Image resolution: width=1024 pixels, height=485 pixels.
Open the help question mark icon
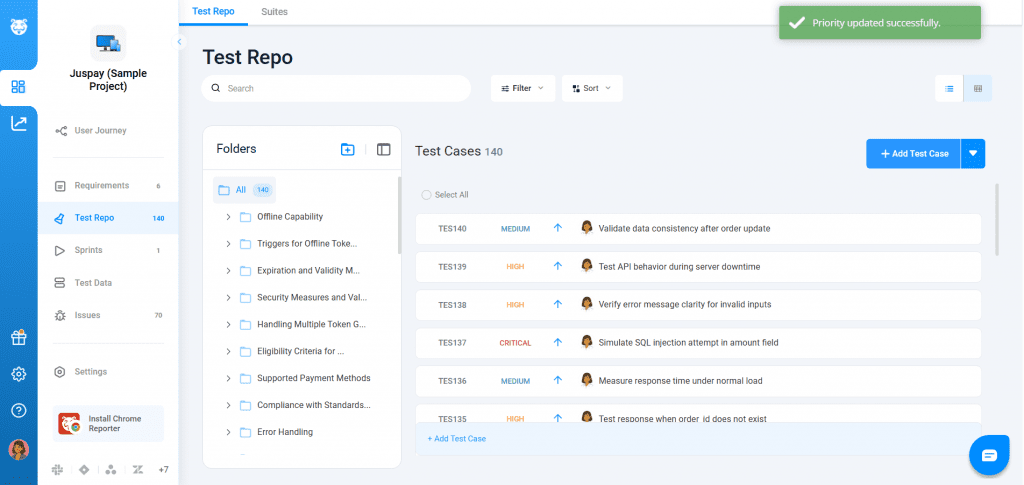18,410
